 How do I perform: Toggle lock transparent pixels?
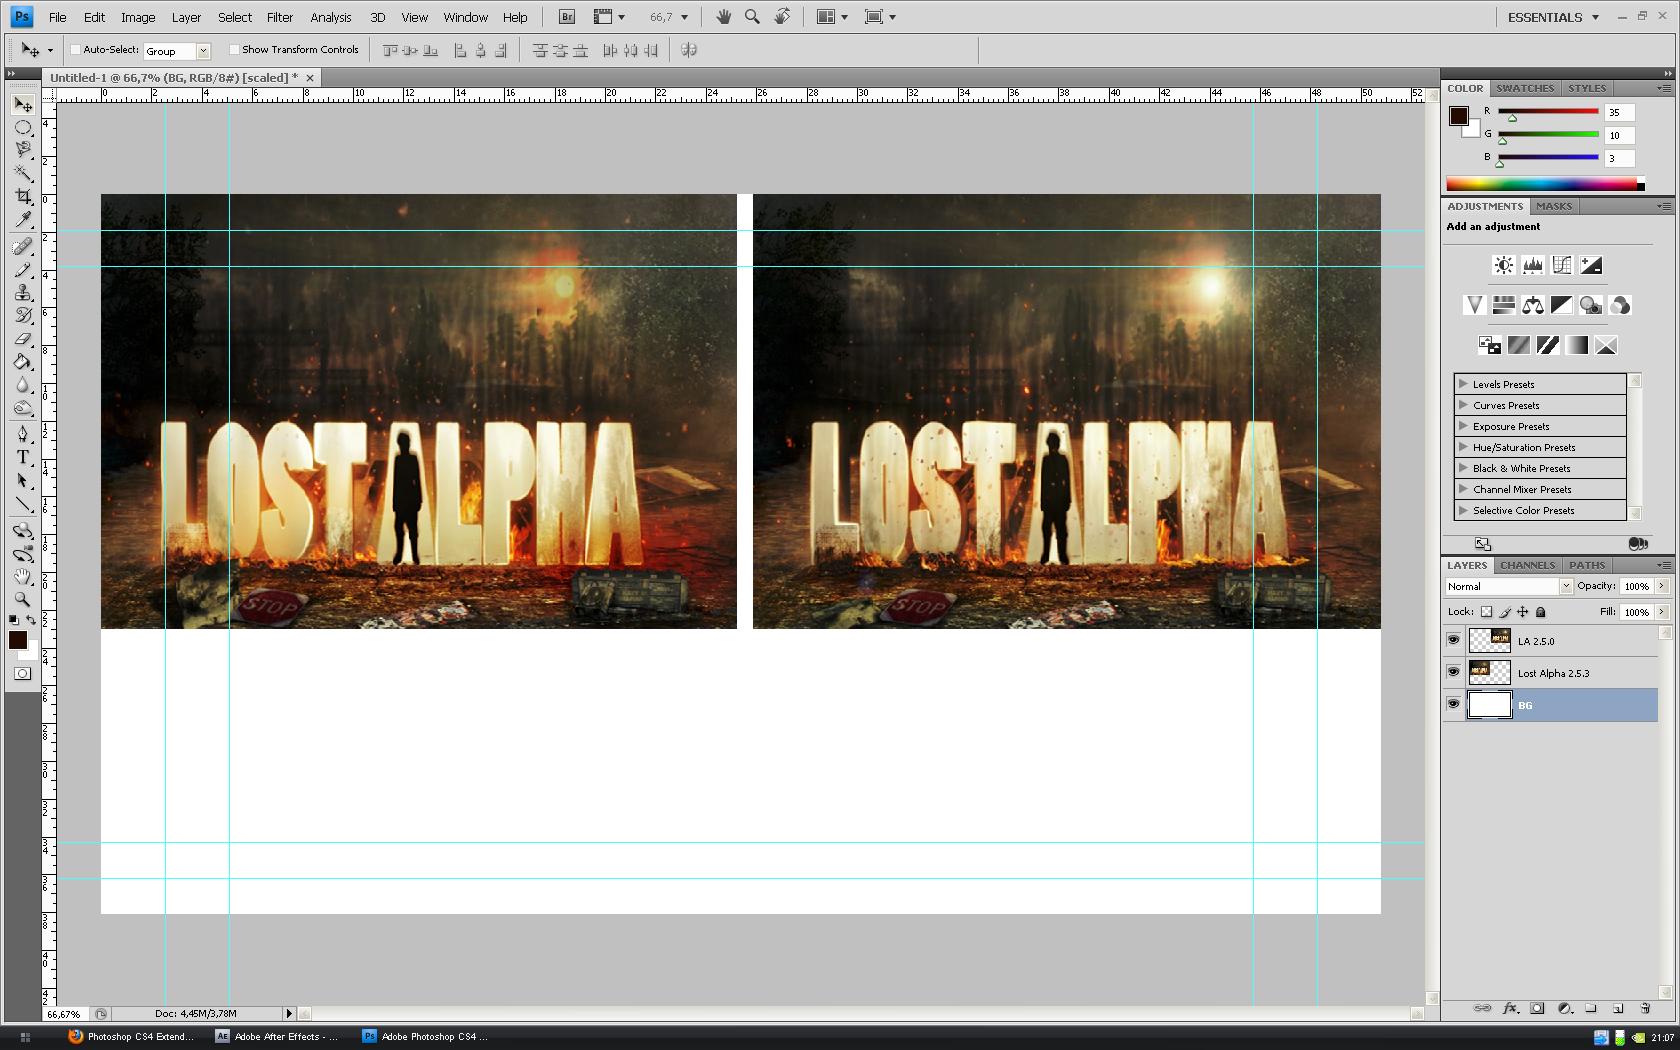[1486, 612]
